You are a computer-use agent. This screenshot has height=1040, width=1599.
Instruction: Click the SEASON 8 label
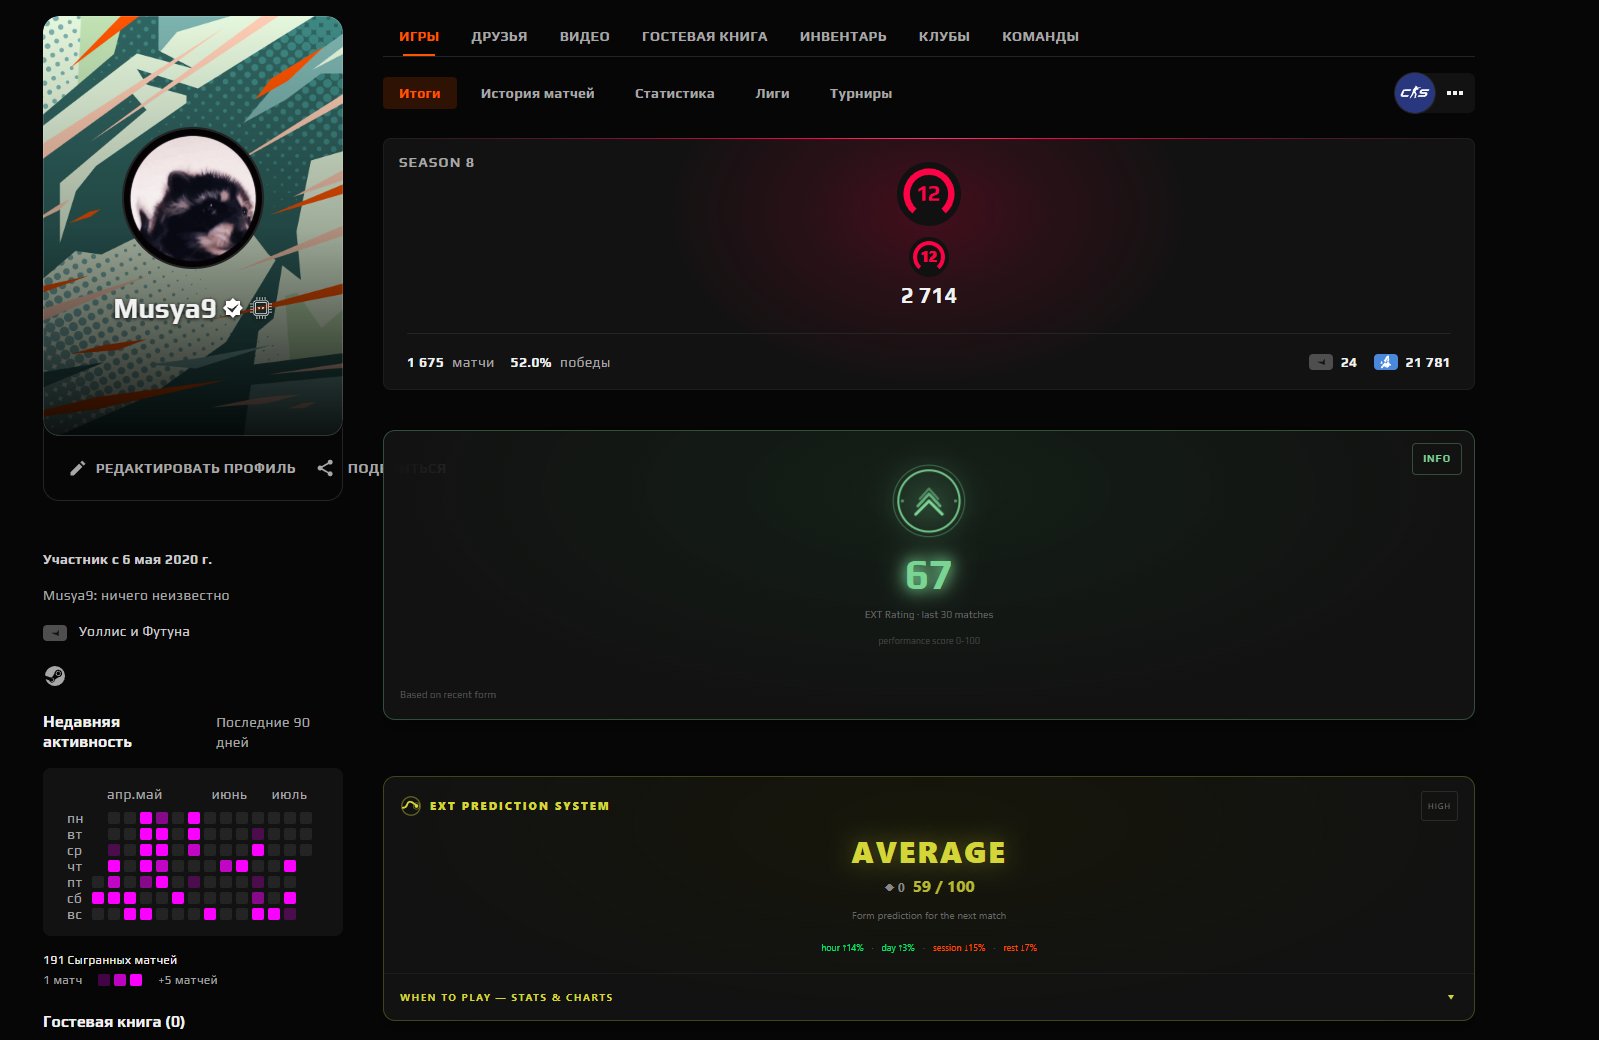436,162
